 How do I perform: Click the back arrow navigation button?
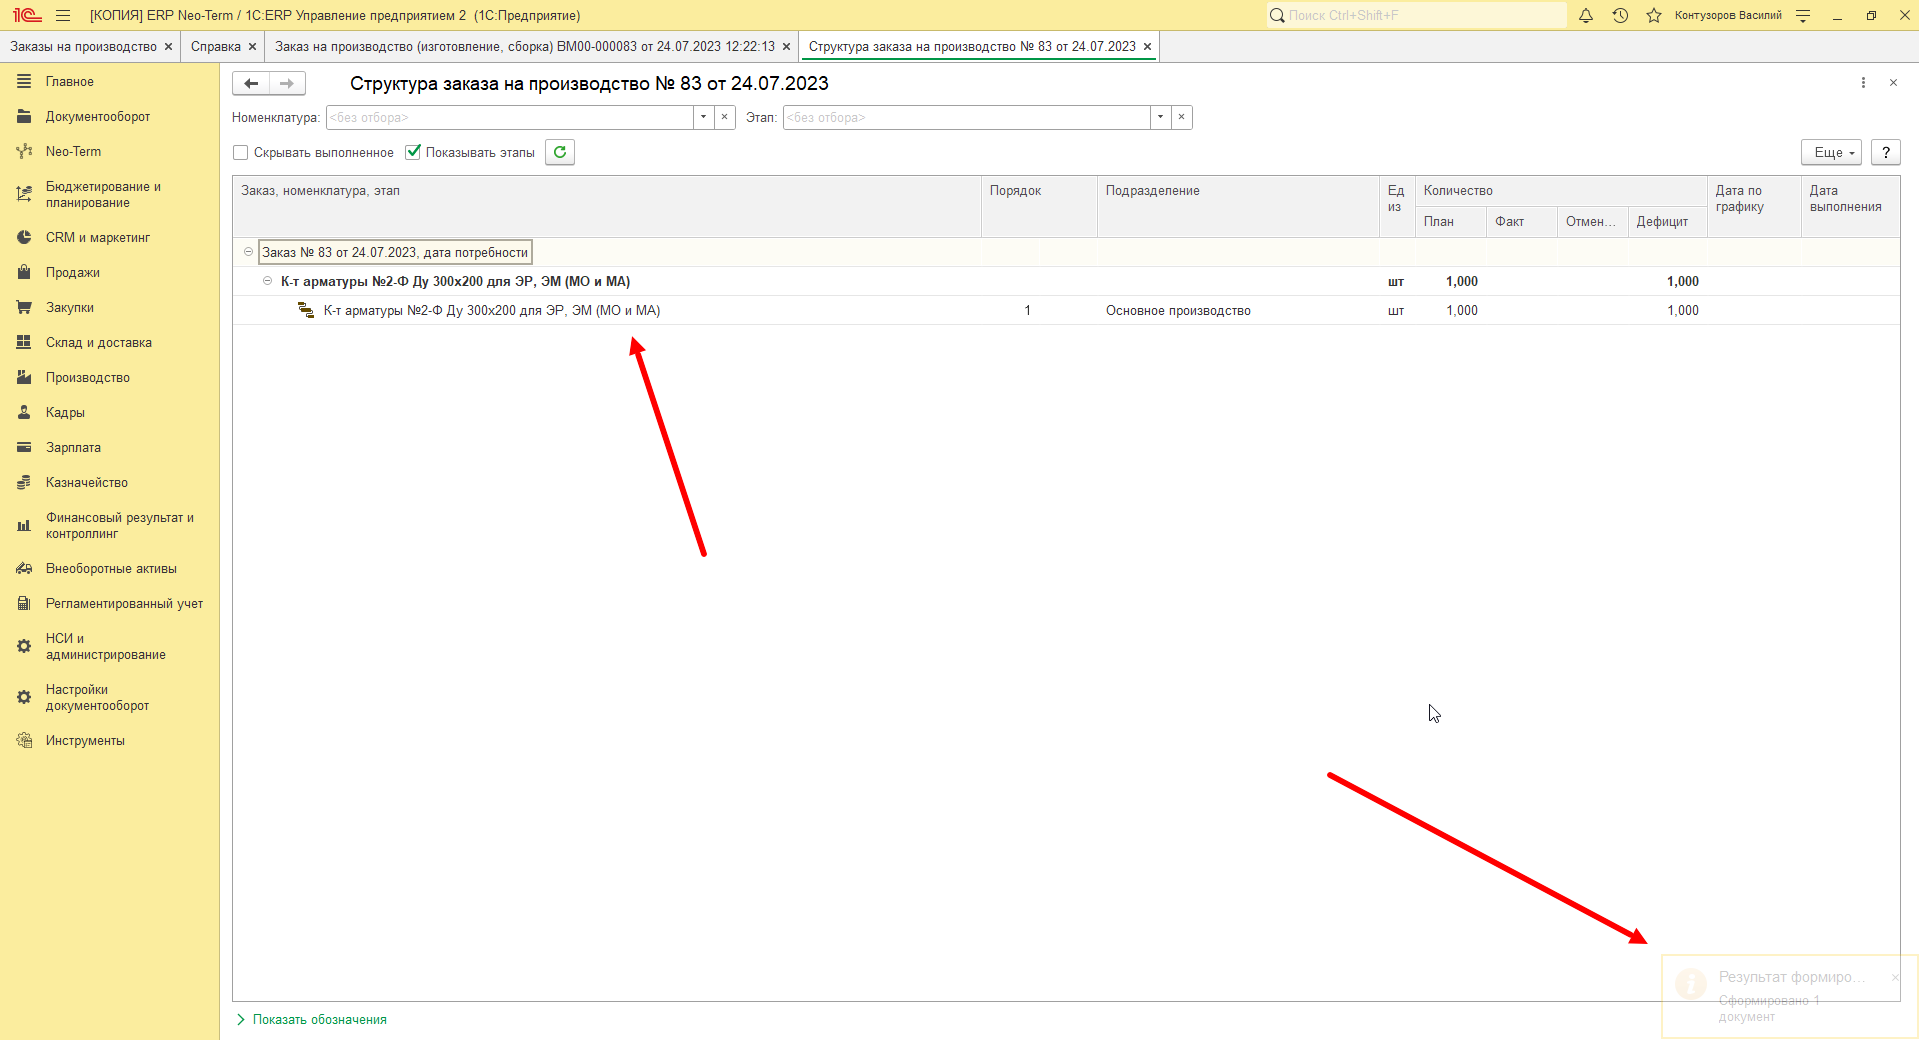(251, 83)
